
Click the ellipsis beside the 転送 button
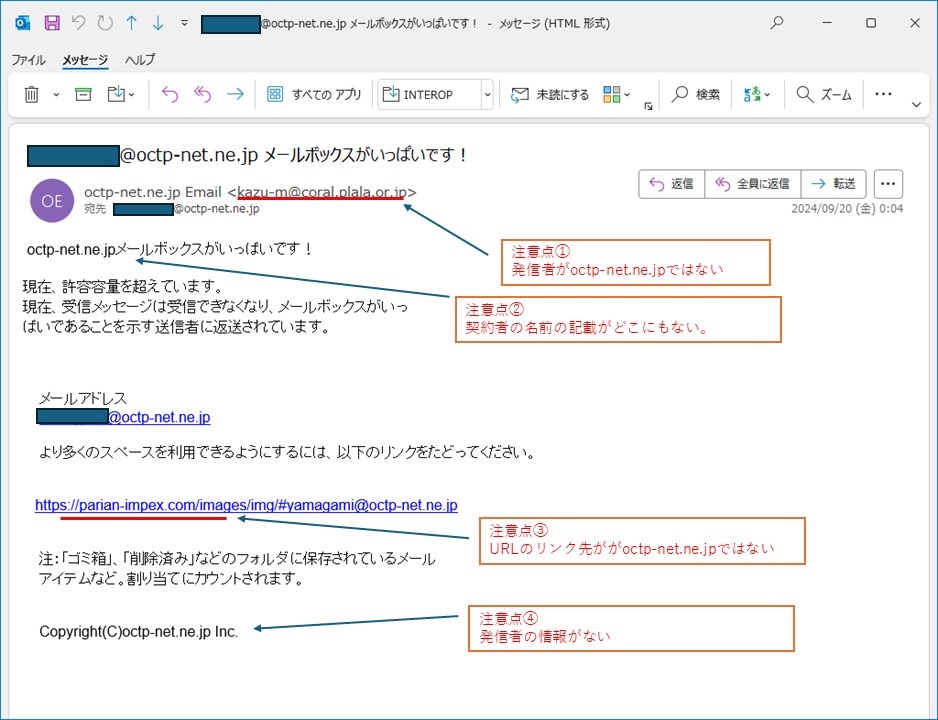click(x=887, y=184)
